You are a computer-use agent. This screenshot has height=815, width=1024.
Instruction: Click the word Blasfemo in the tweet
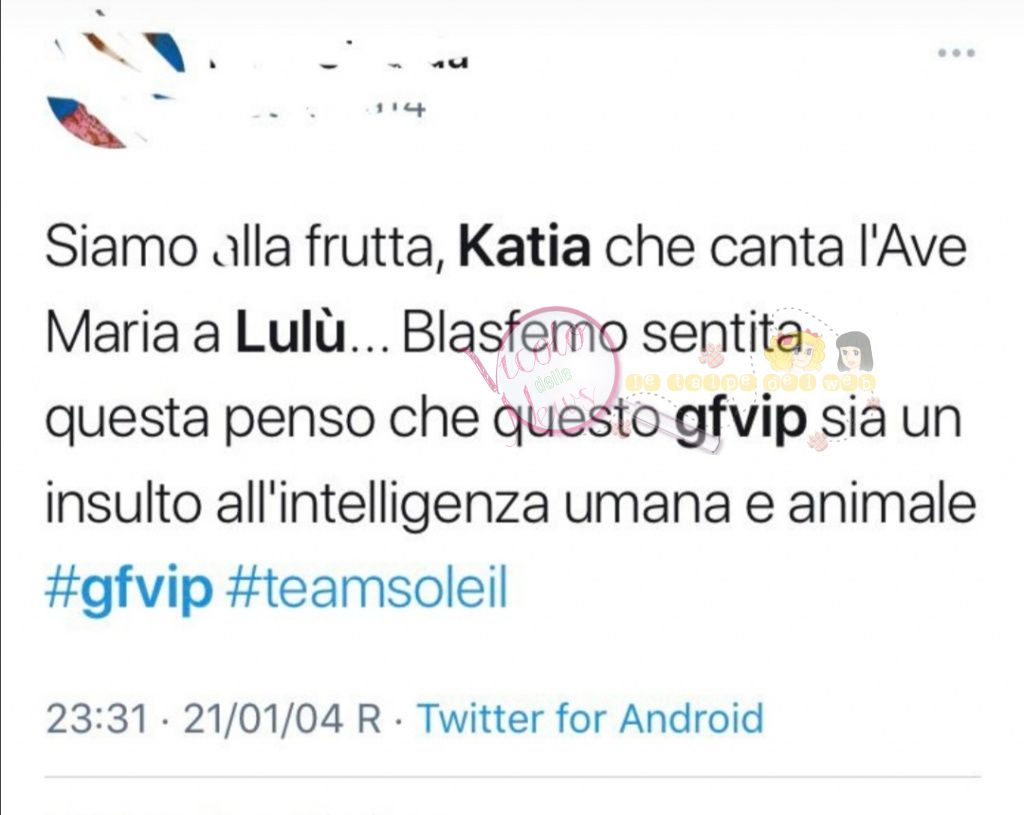pyautogui.click(x=511, y=333)
